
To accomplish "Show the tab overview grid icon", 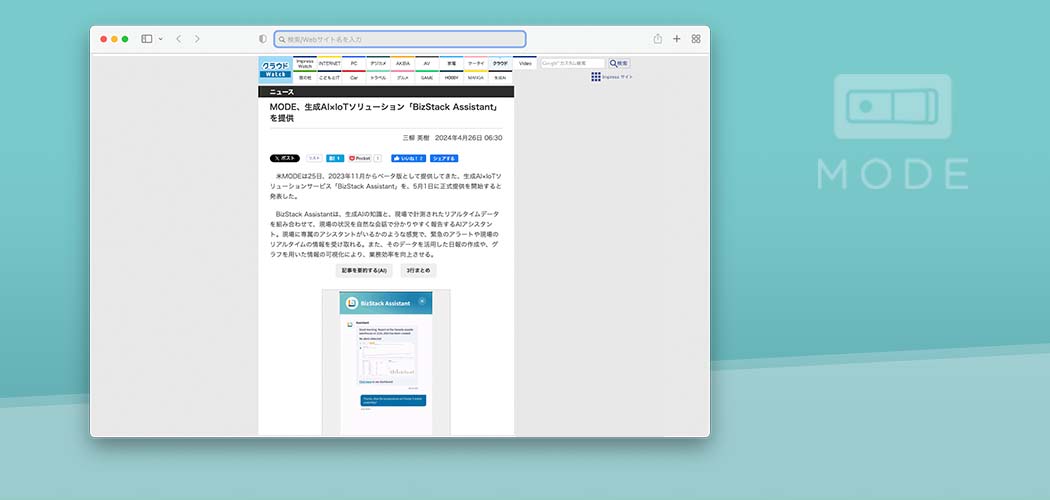I will tap(696, 39).
